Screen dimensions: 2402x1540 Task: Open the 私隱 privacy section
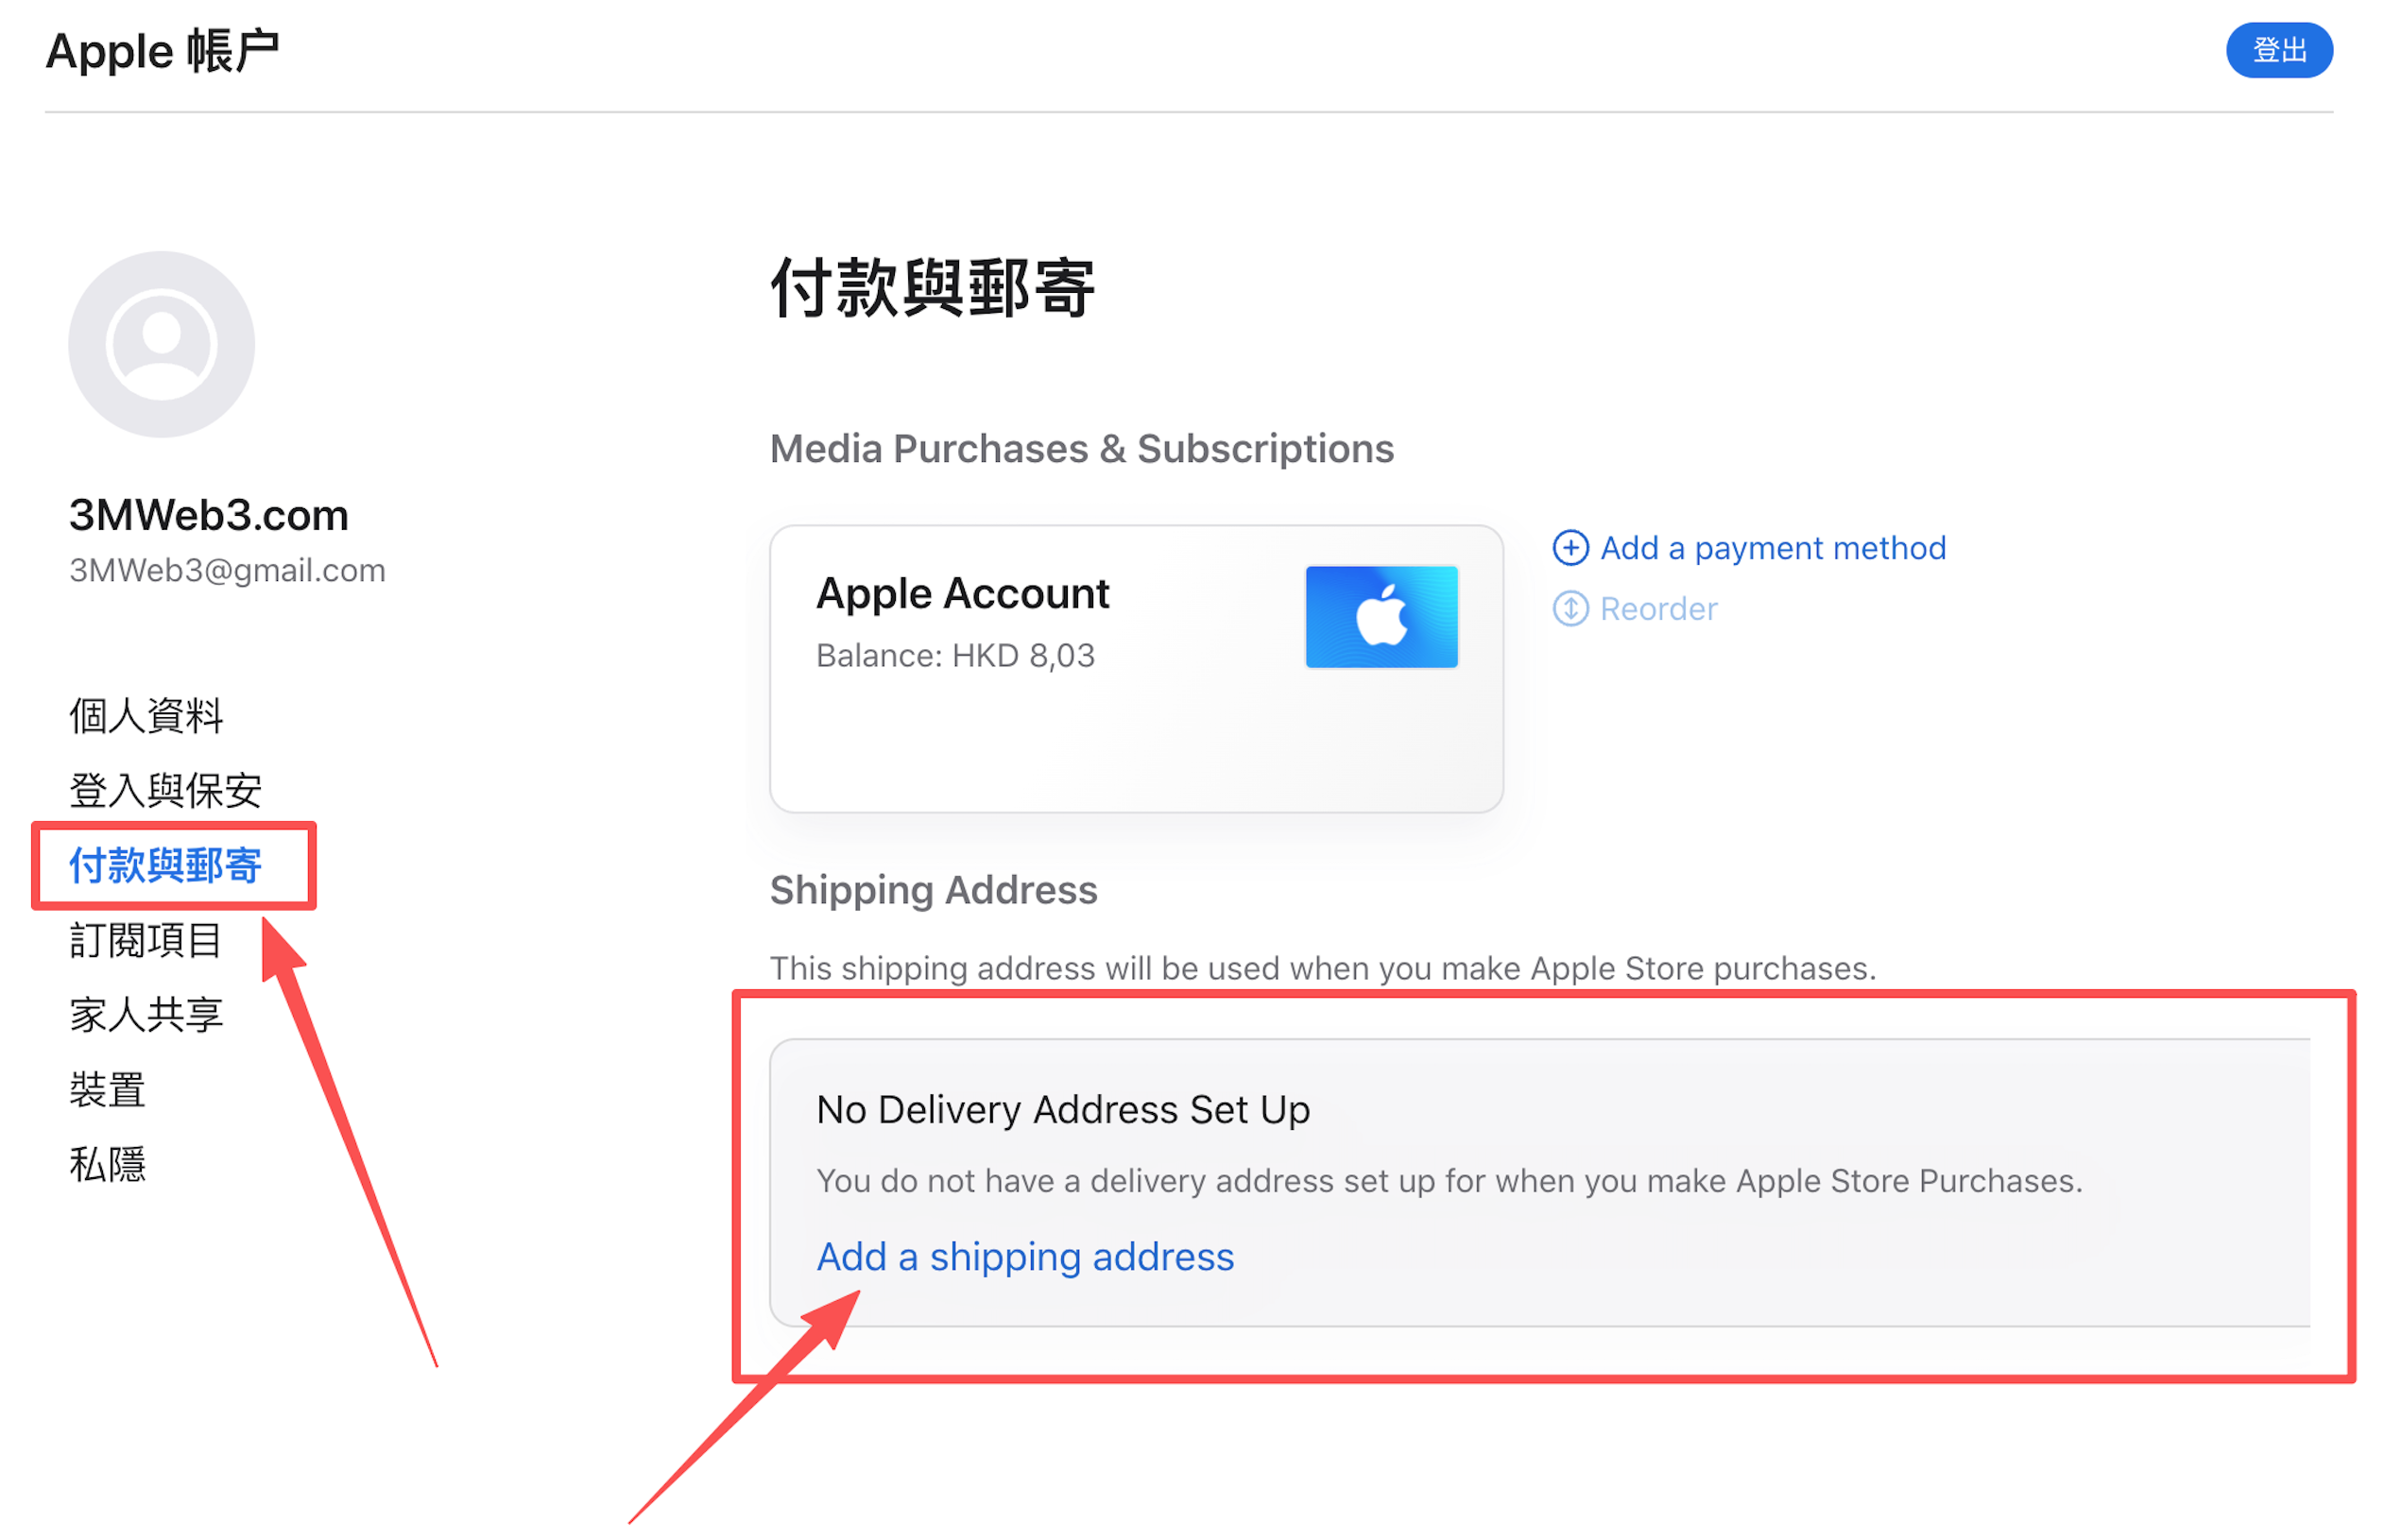(x=108, y=1165)
